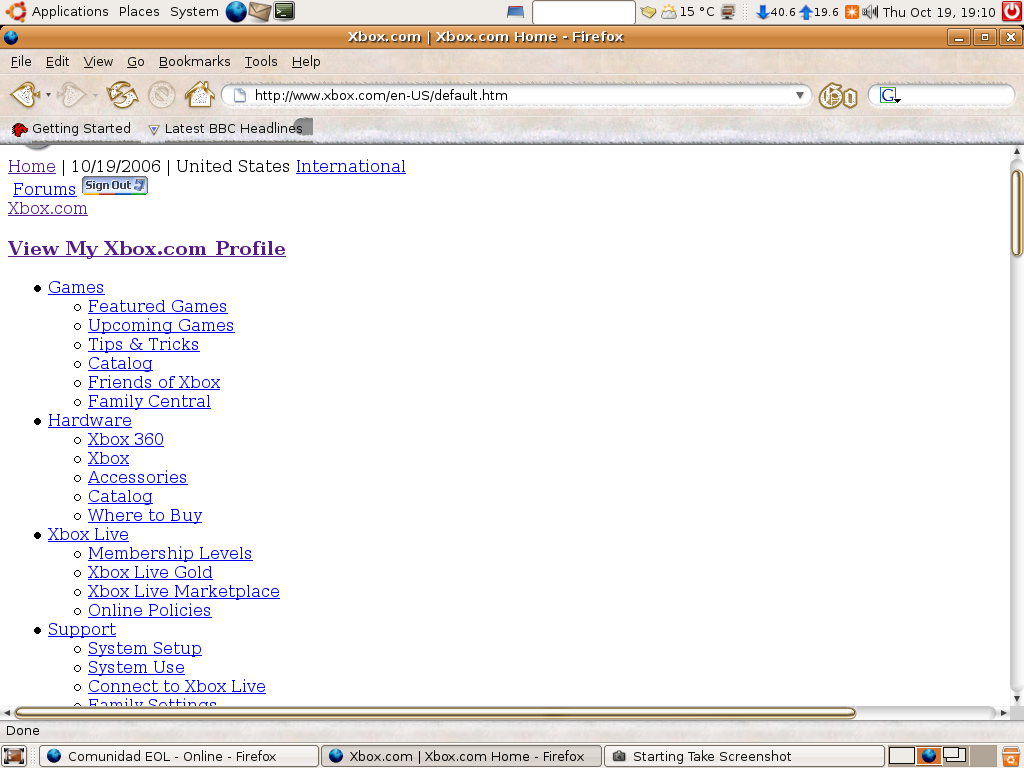Screen dimensions: 1024x768
Task: Open the mail envelope launcher in top panel
Action: [x=259, y=11]
